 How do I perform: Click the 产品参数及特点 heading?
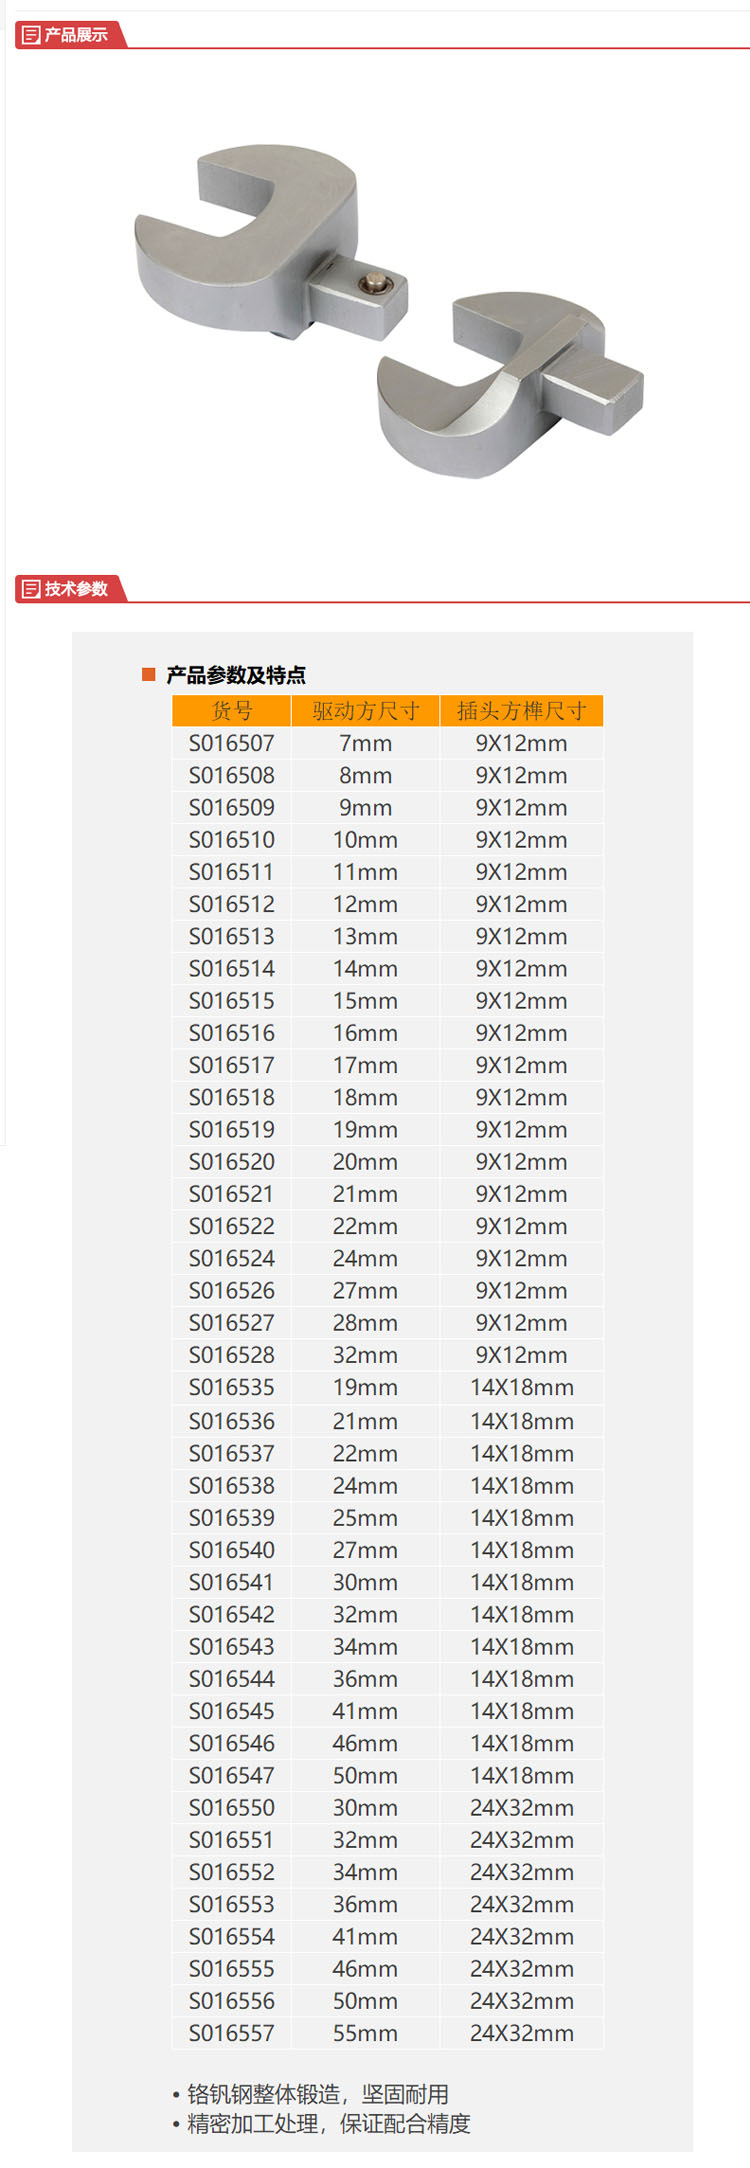point(236,675)
